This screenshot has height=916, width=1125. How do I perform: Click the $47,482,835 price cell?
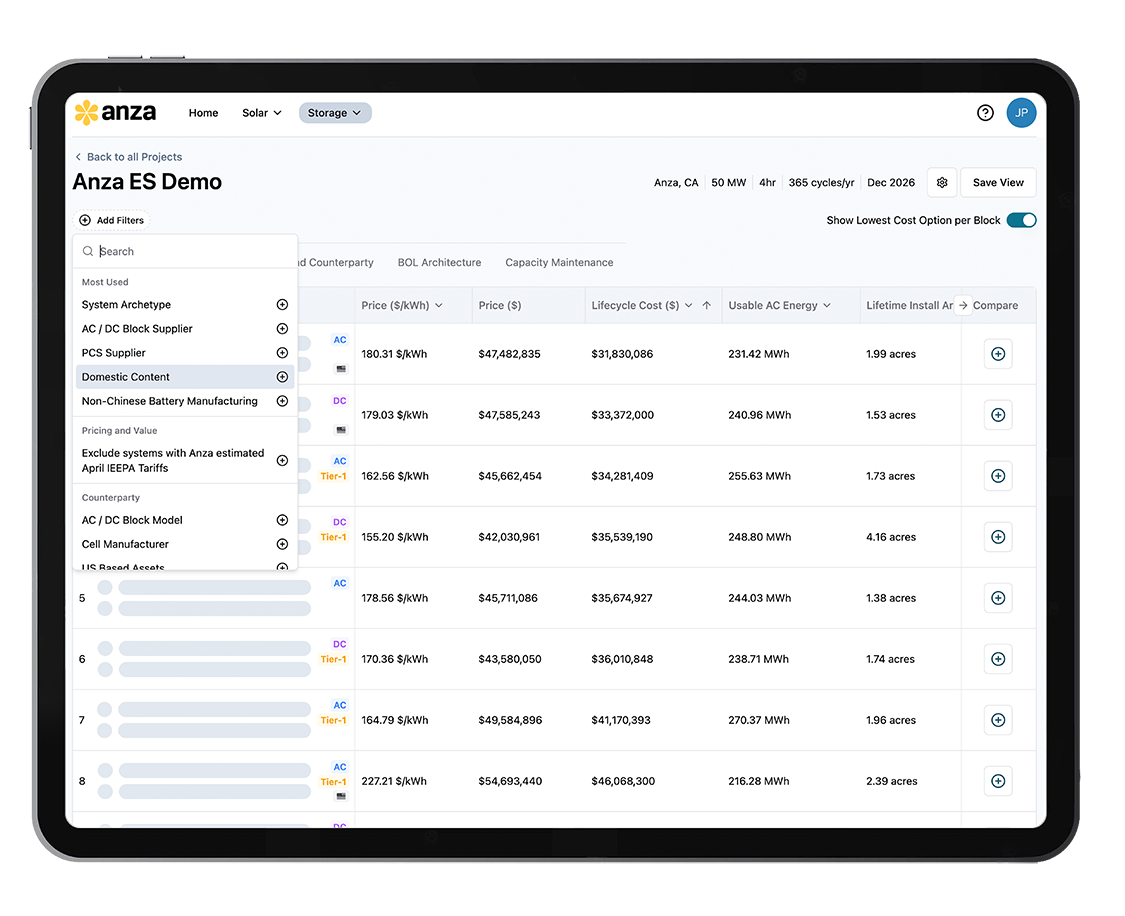pyautogui.click(x=509, y=354)
